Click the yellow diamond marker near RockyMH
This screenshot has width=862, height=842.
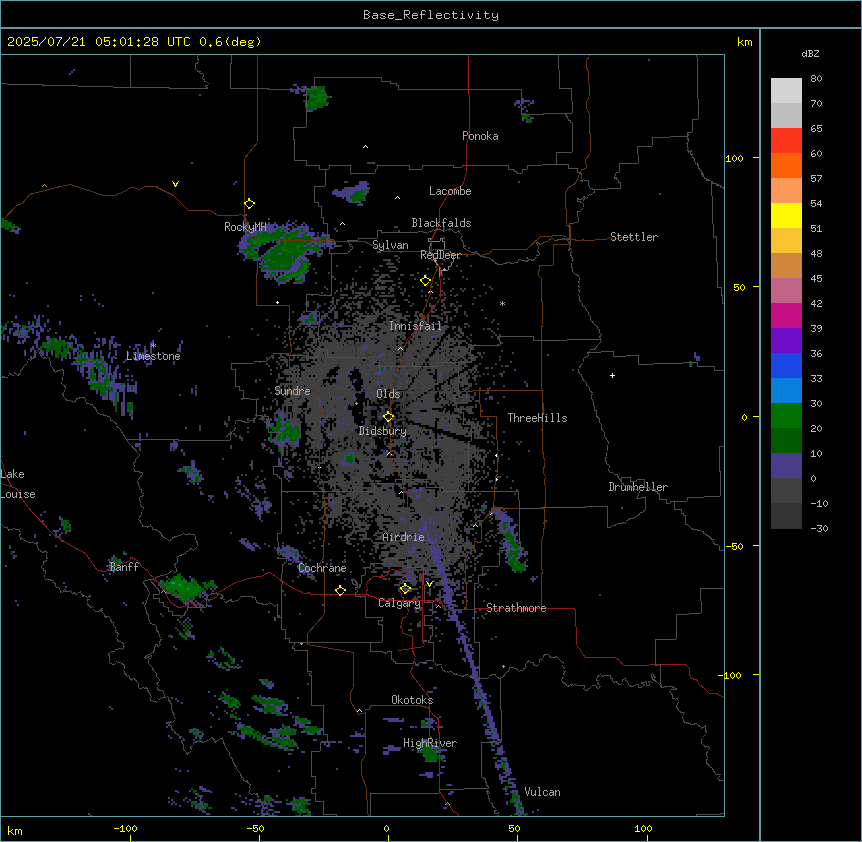[x=249, y=203]
